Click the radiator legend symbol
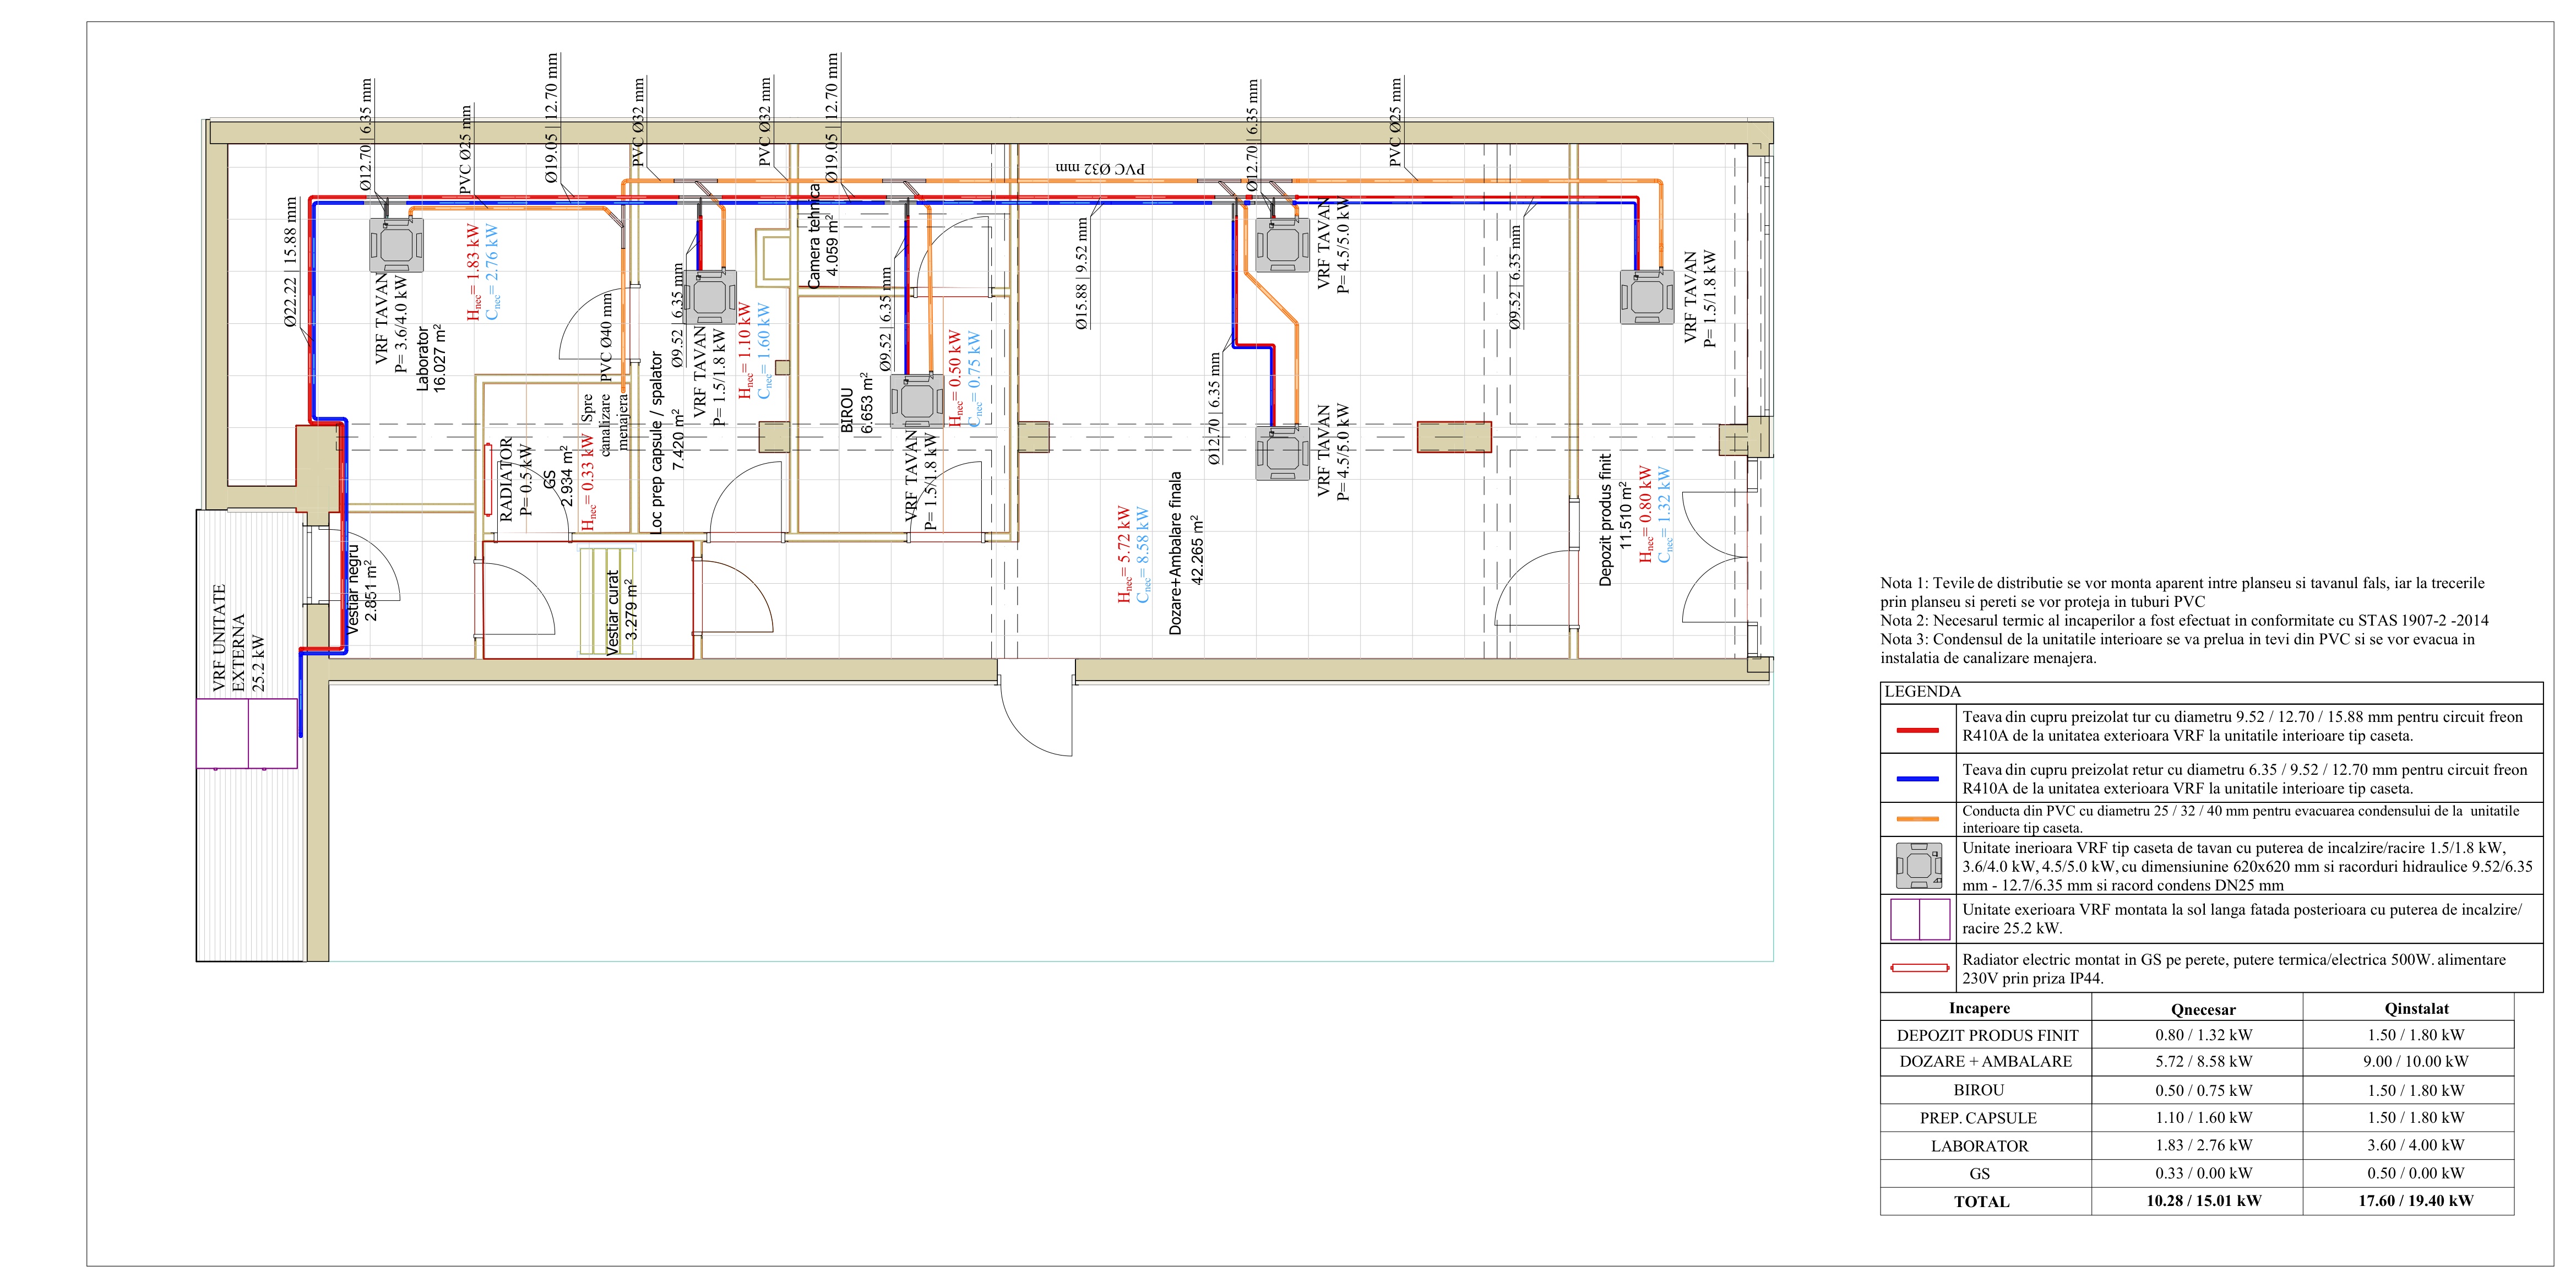The height and width of the screenshot is (1288, 2576). 1919,968
